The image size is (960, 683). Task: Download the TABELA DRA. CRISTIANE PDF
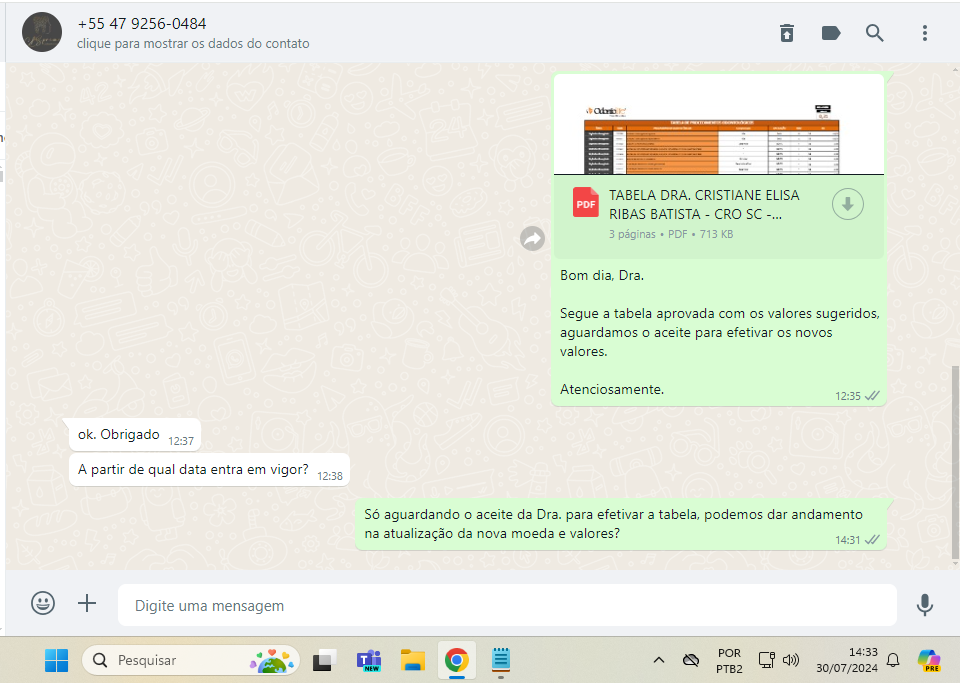(847, 204)
